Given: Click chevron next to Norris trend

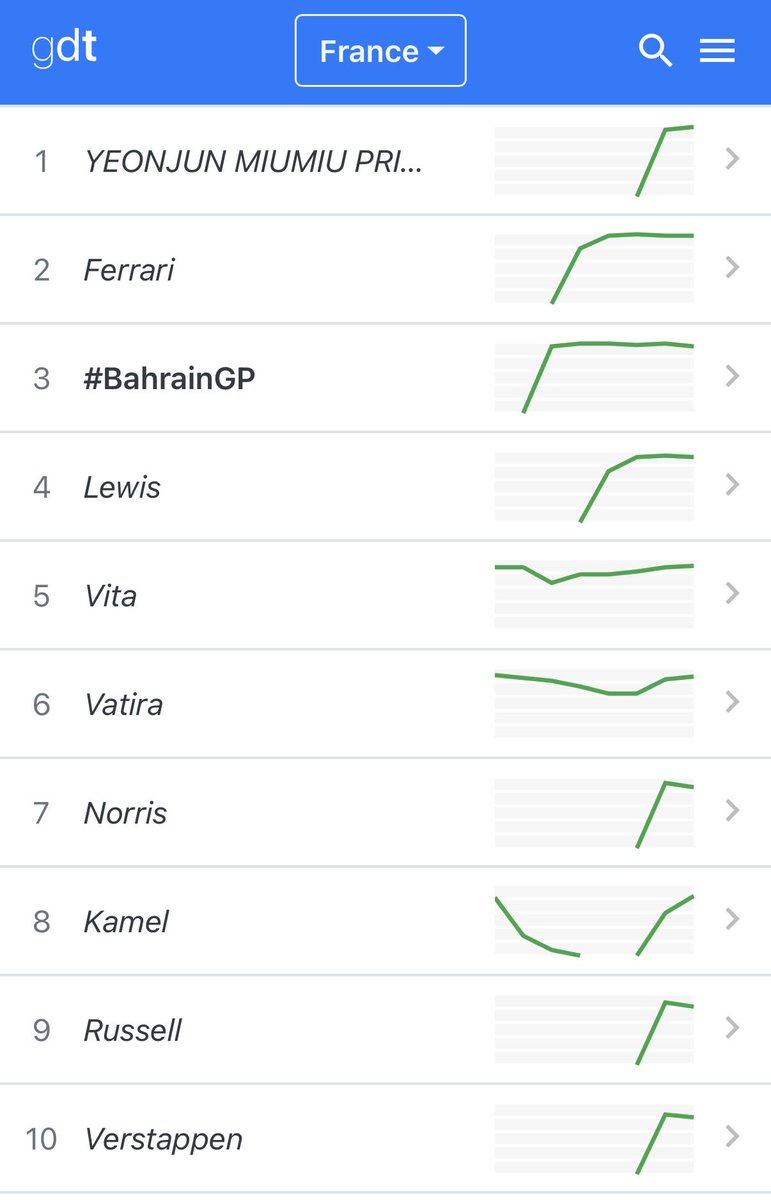Looking at the screenshot, I should [732, 810].
